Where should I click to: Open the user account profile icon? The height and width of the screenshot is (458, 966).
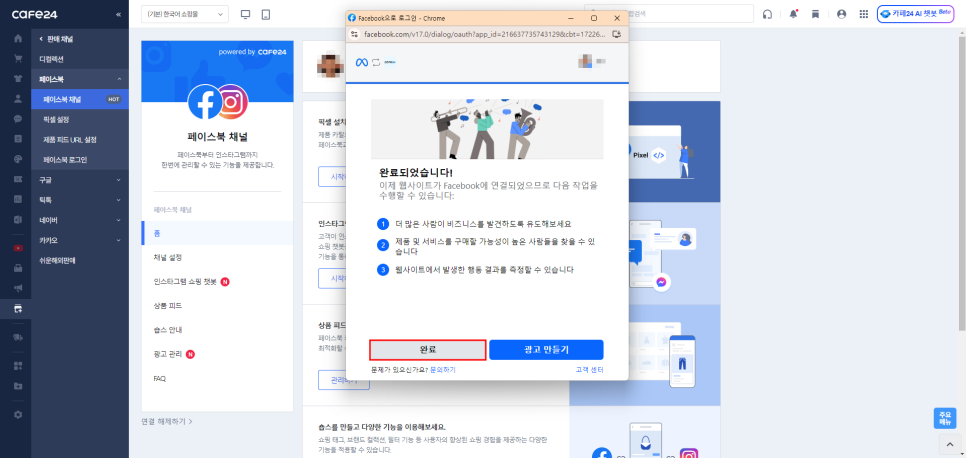coord(842,14)
